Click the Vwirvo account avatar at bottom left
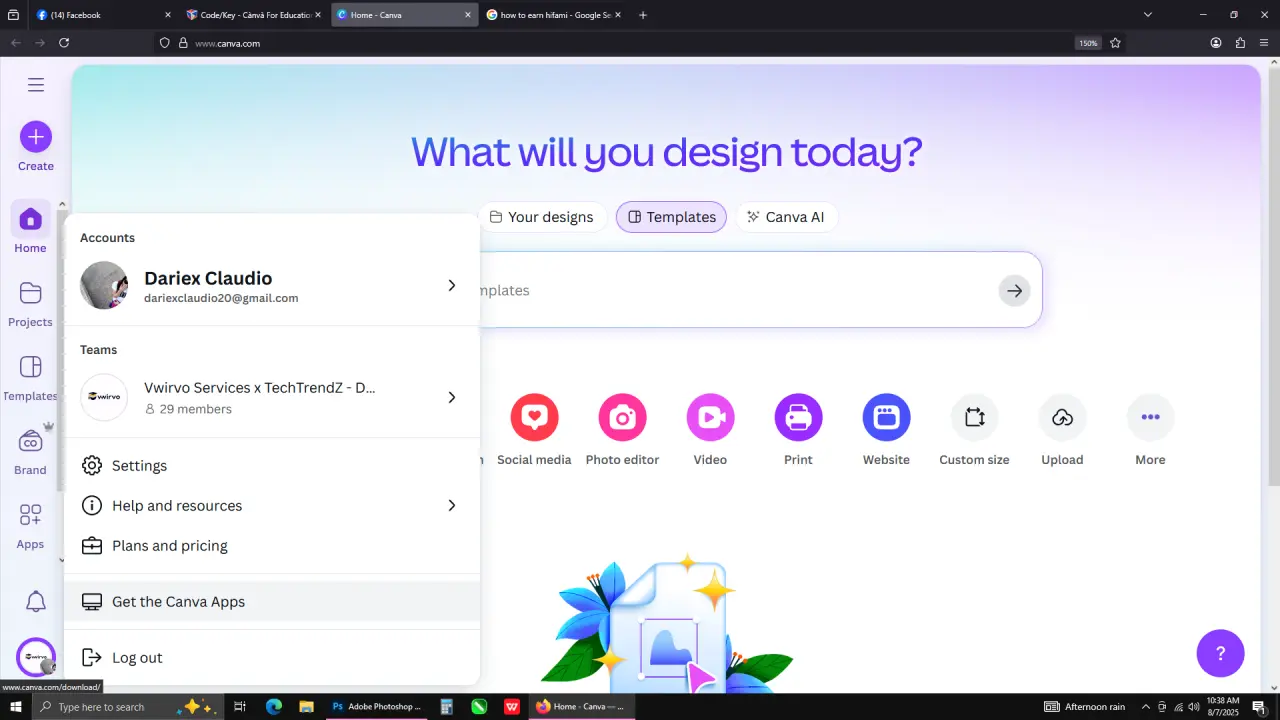The height and width of the screenshot is (720, 1280). click(x=36, y=657)
